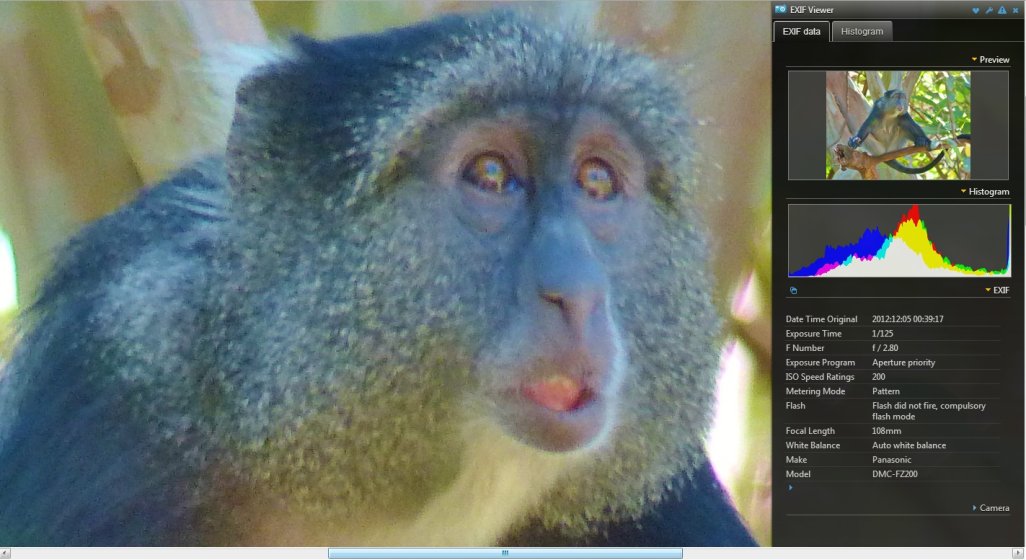The image size is (1026, 560).
Task: Select the Aperture priority value
Action: pyautogui.click(x=904, y=362)
